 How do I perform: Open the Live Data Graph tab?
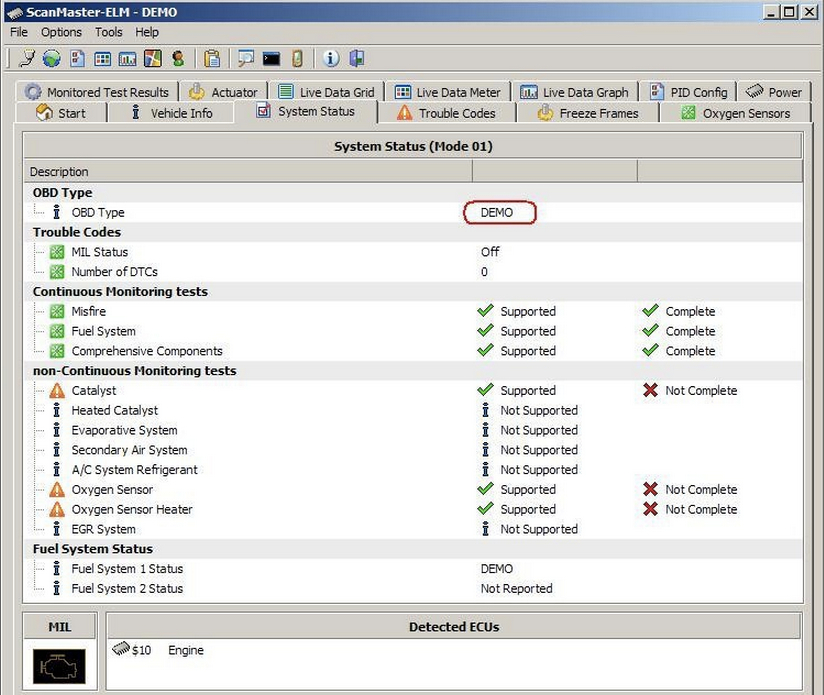coord(575,92)
